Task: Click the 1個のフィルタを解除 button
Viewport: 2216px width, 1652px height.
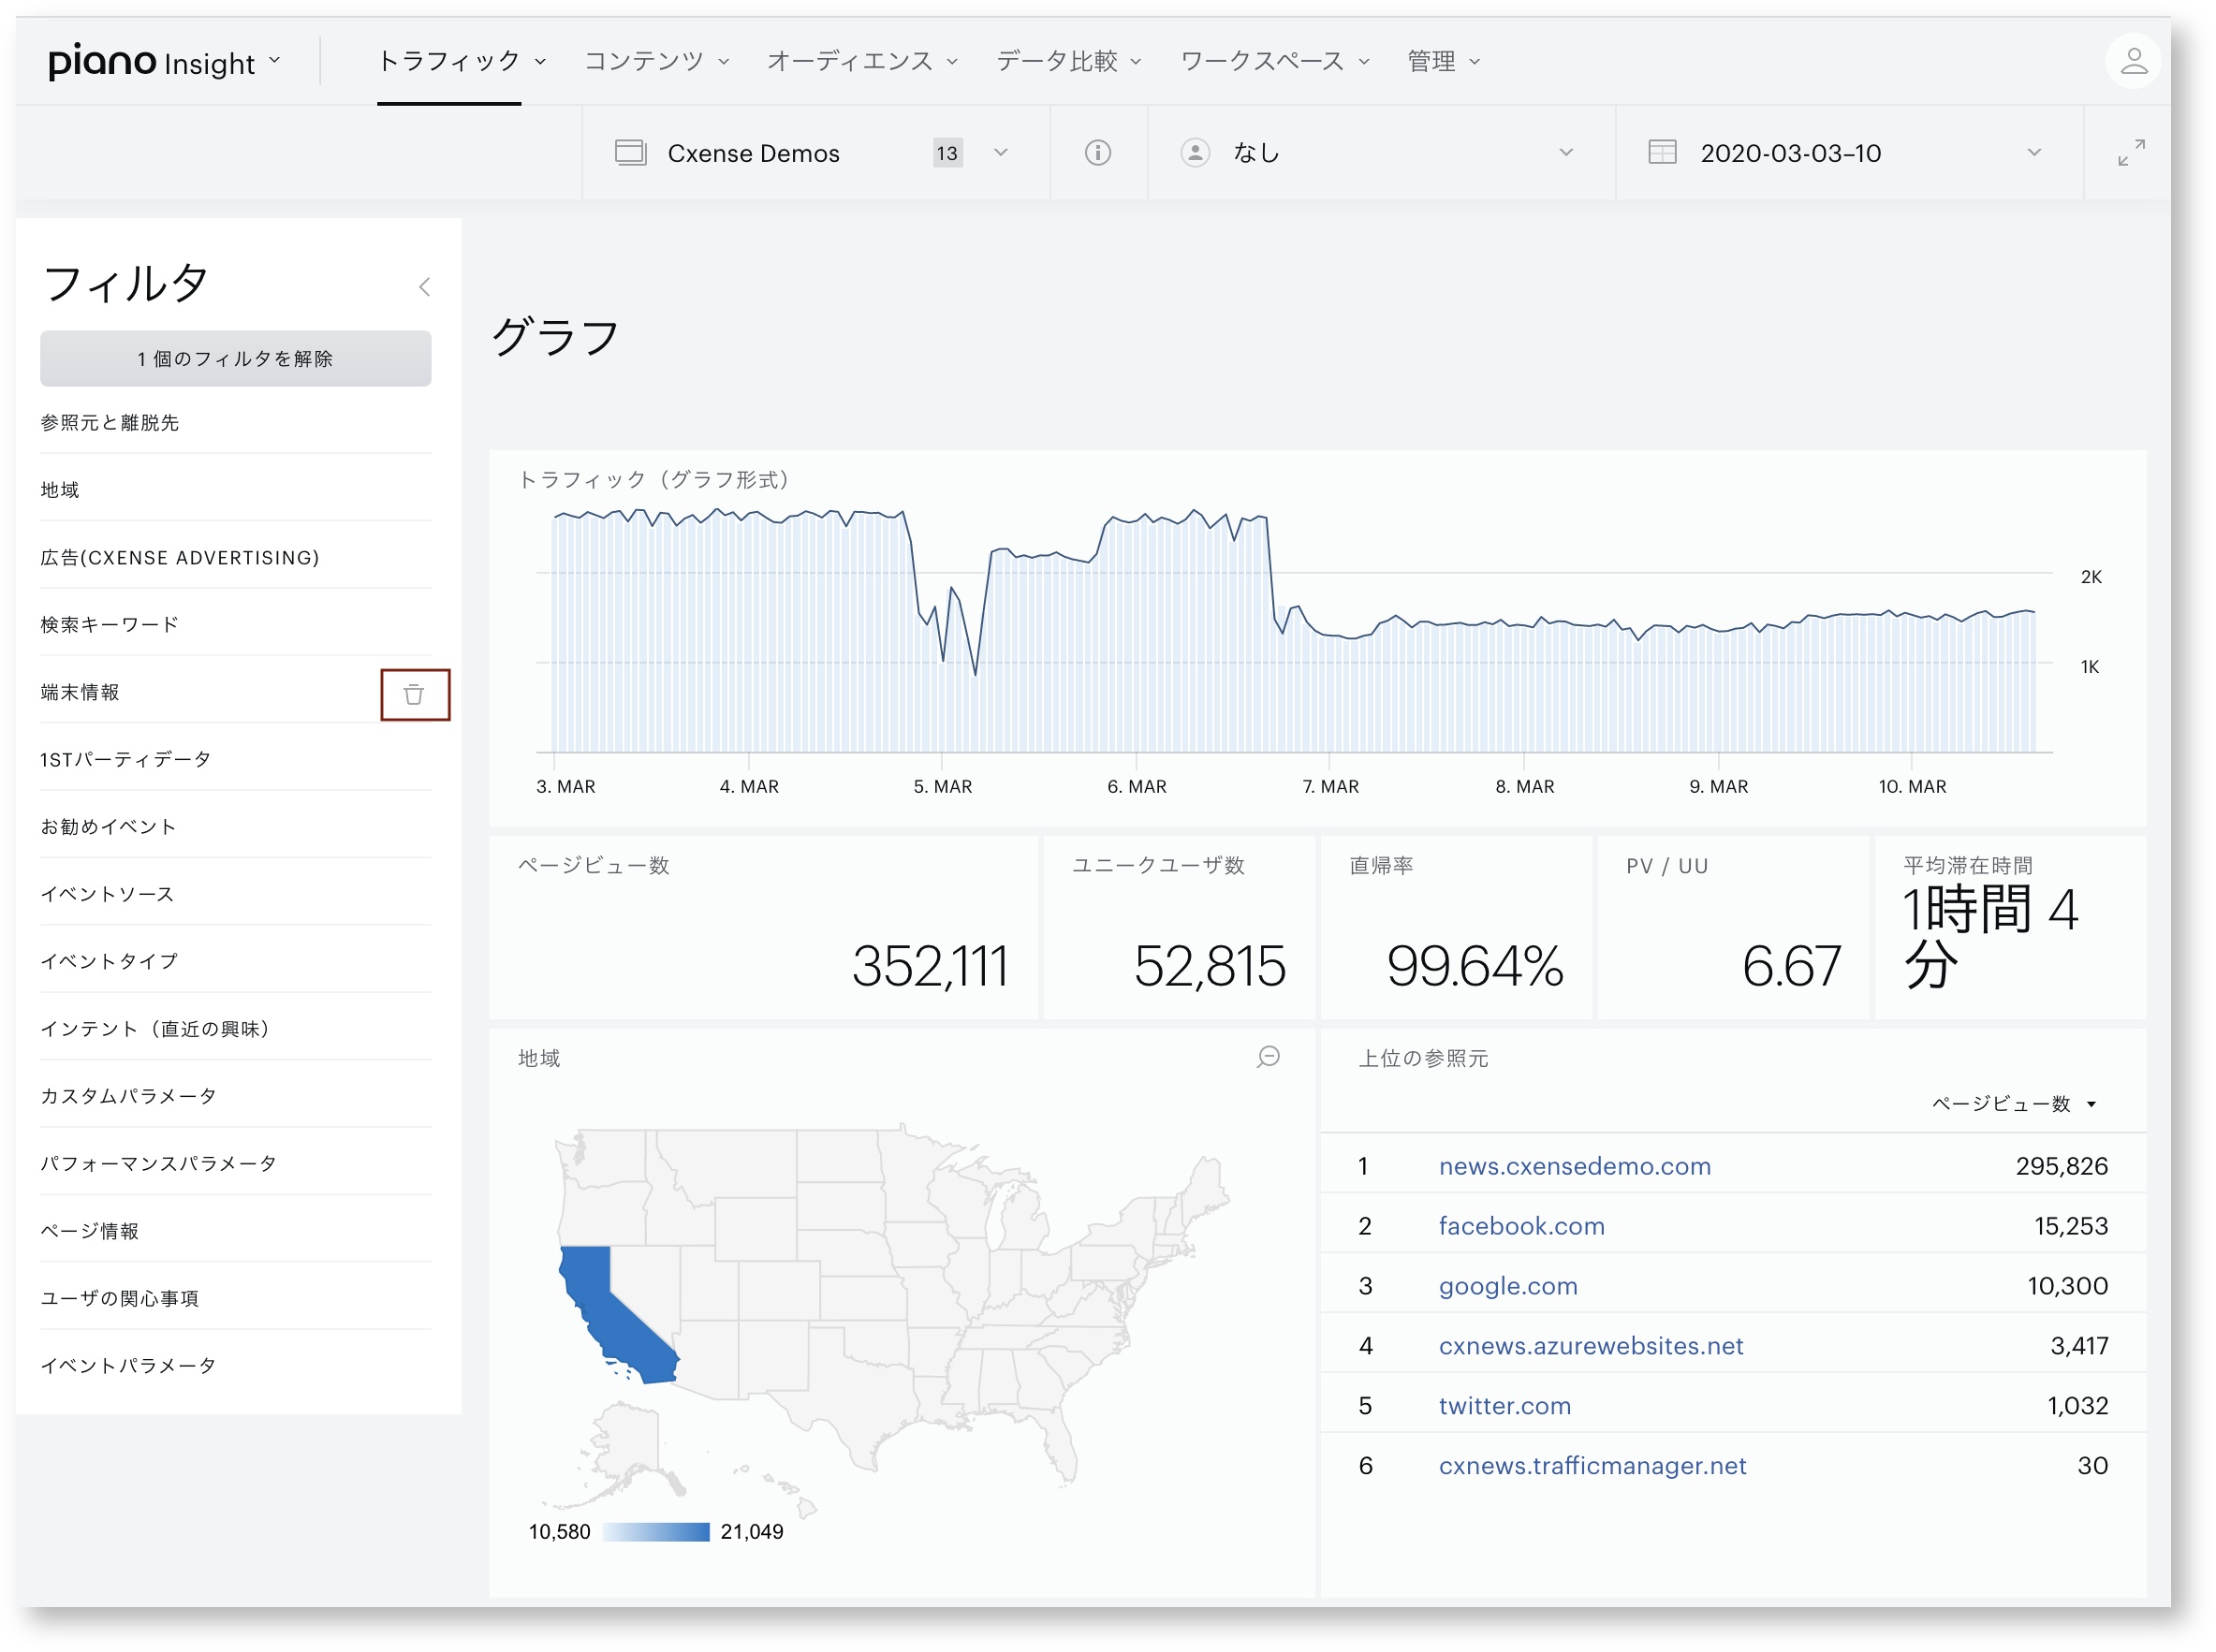Action: tap(235, 358)
